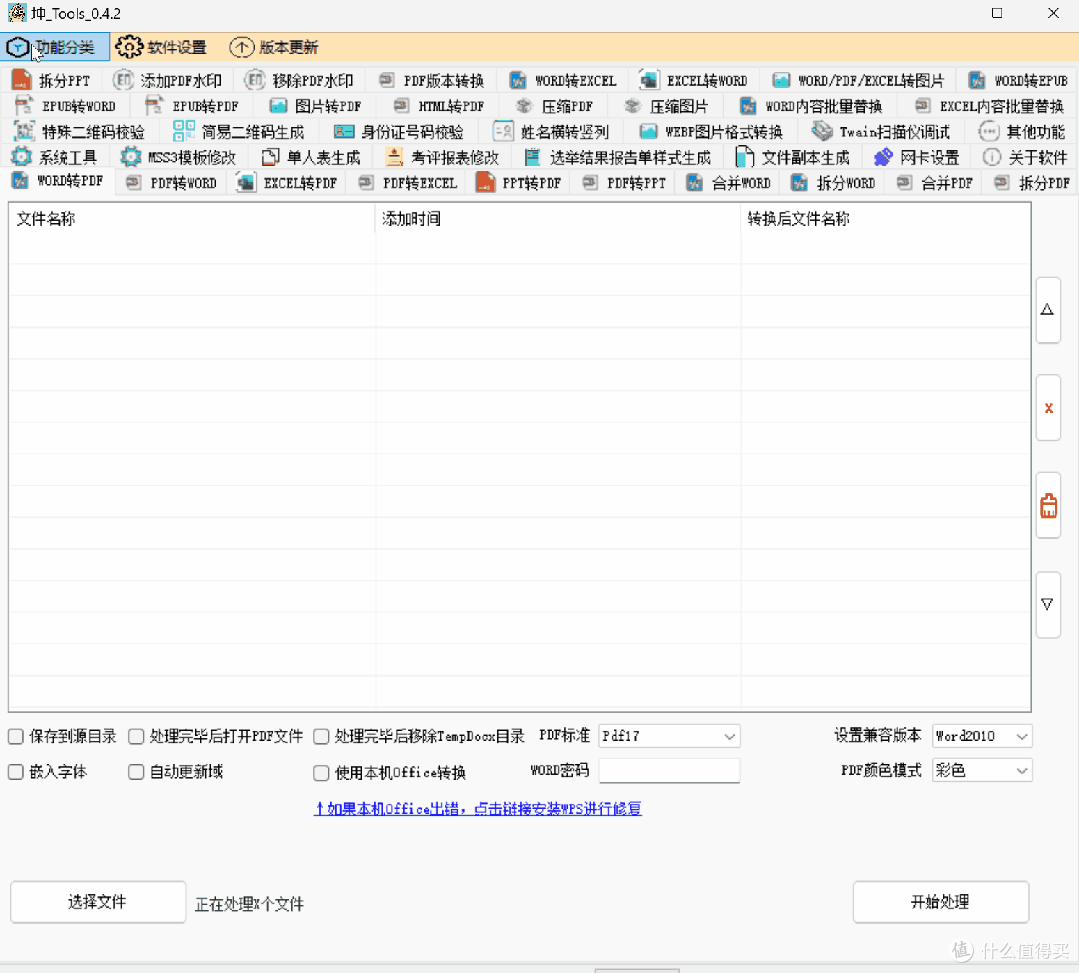Toggle 处理完毕后移除TempDocx目录 checkbox
1079x973 pixels.
pyautogui.click(x=321, y=736)
